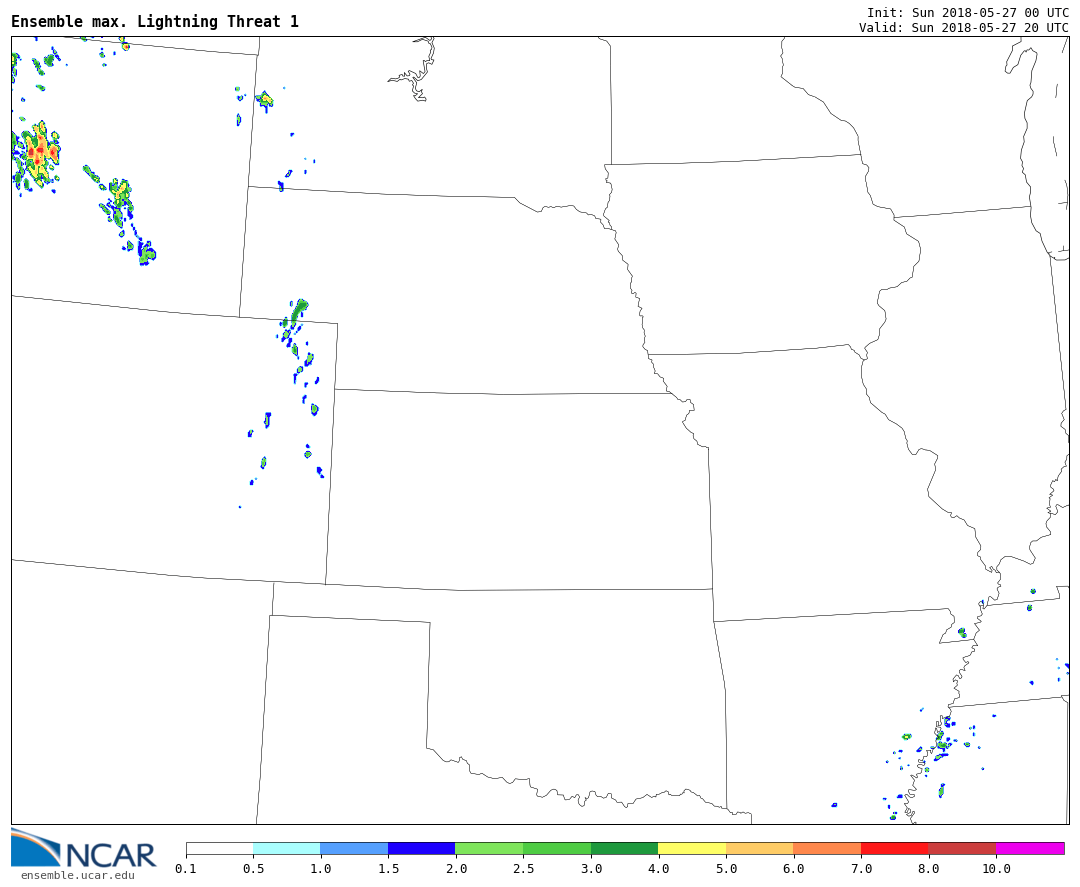Click the Valid time text
Screen dimensions: 1080x887
(963, 27)
